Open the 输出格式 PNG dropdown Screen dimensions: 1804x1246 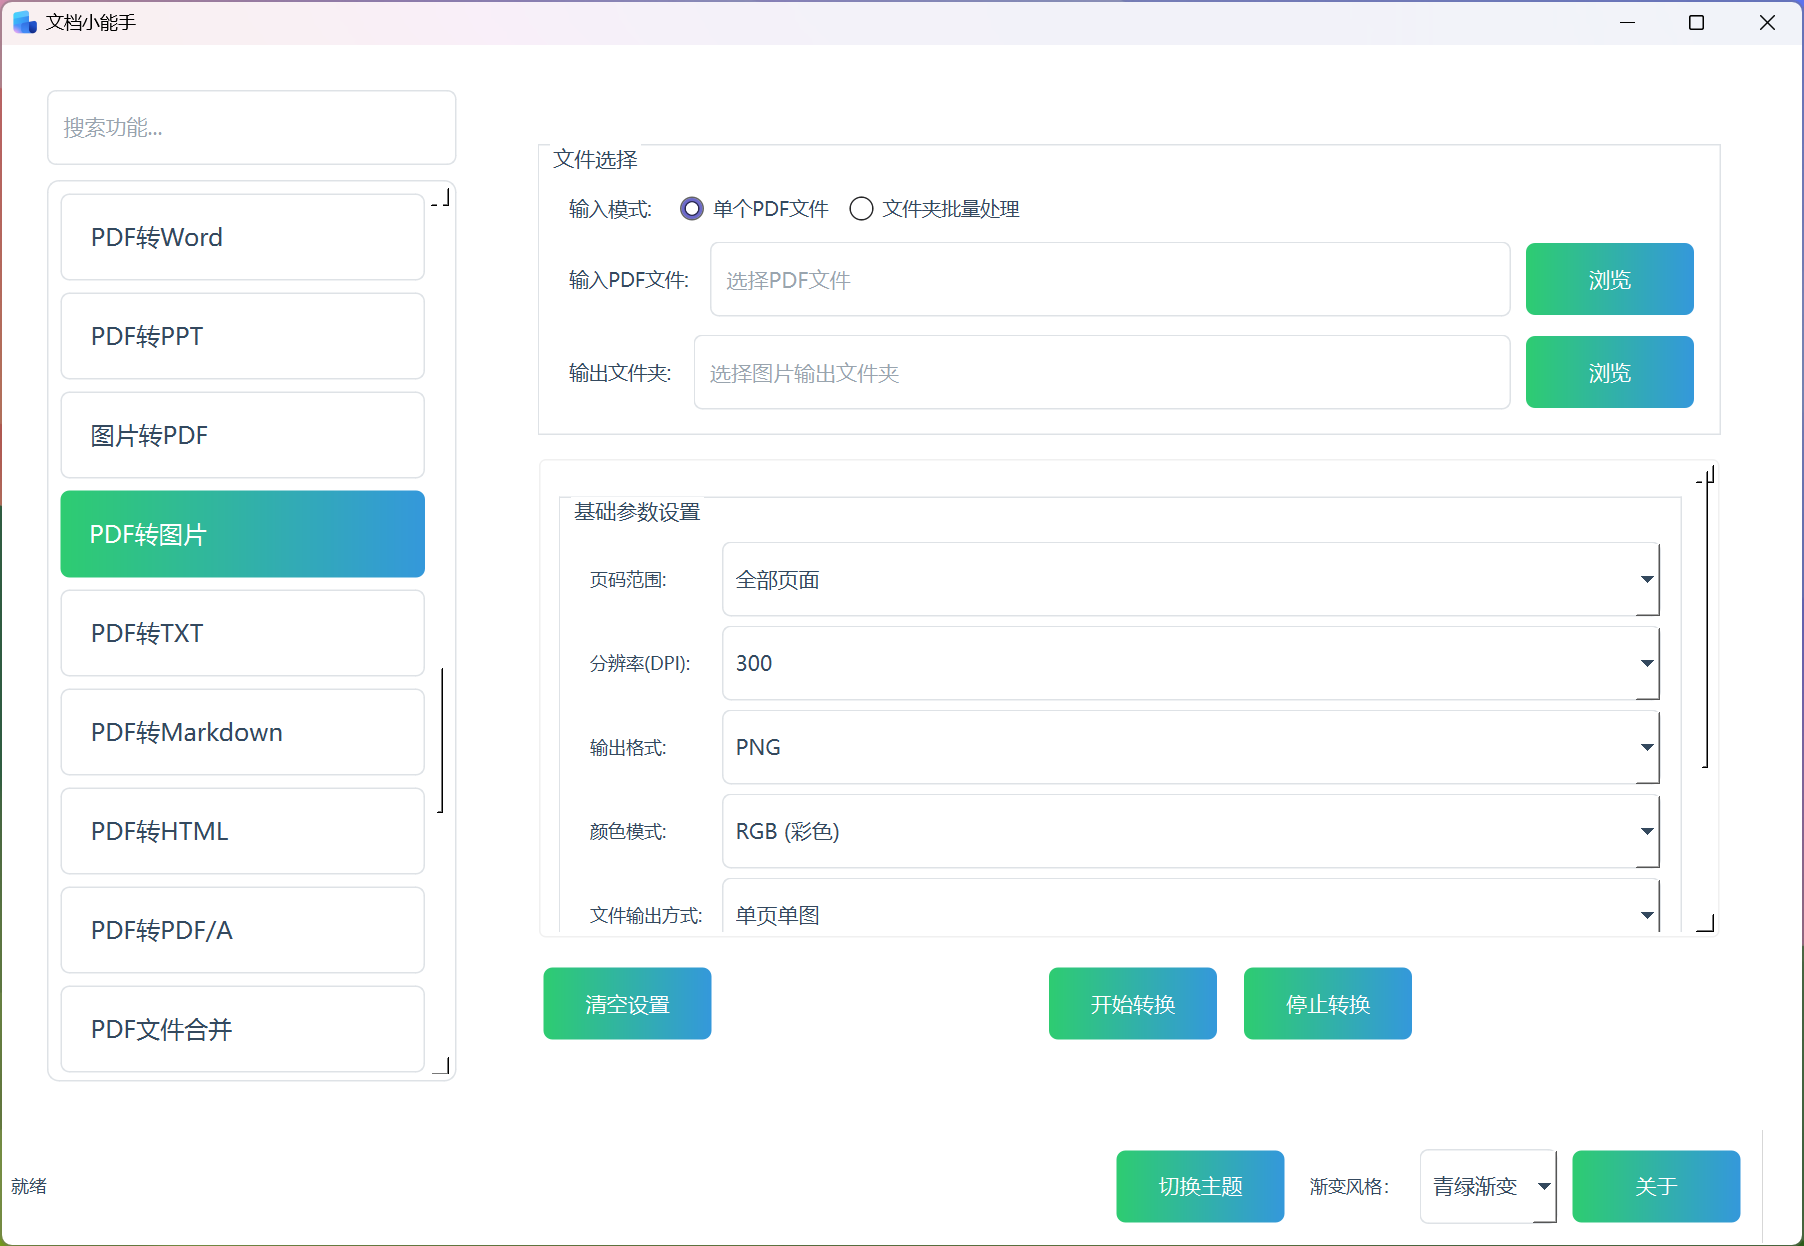click(x=1190, y=748)
